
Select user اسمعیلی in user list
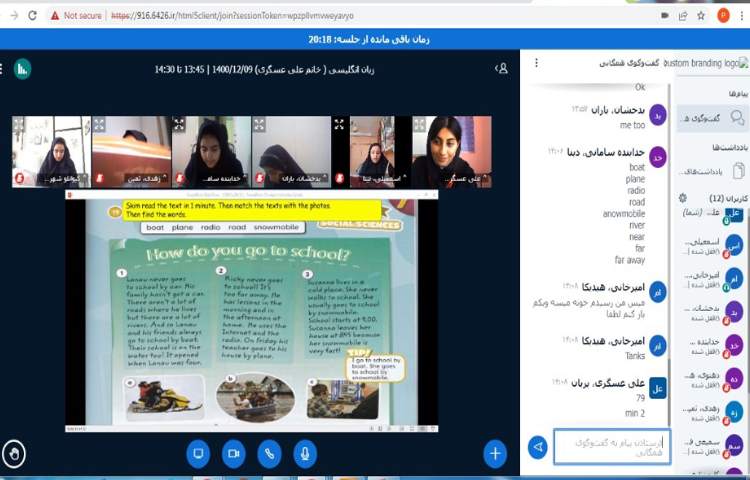tap(713, 247)
